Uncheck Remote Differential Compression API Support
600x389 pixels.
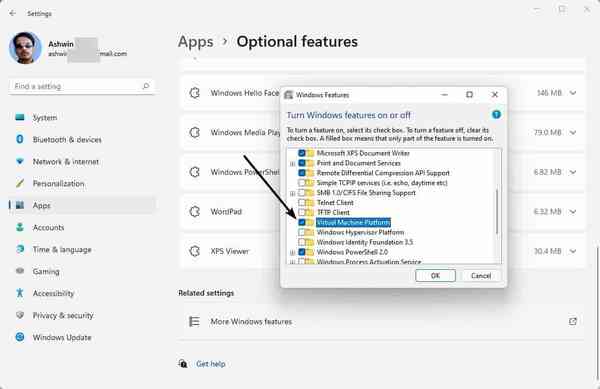click(302, 173)
